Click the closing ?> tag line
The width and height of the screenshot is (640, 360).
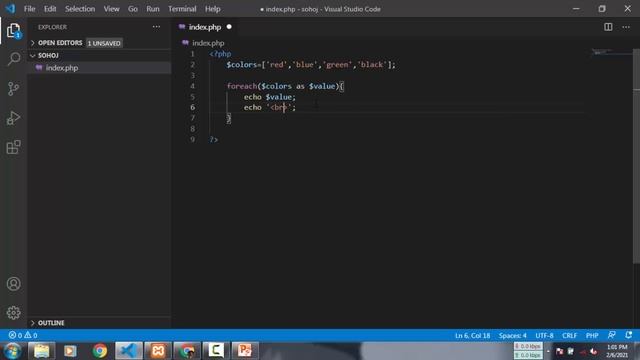pos(214,140)
